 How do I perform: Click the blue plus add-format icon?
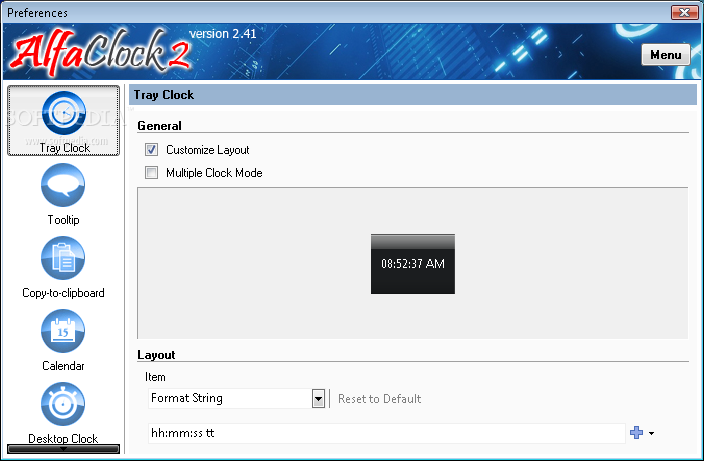pyautogui.click(x=636, y=433)
